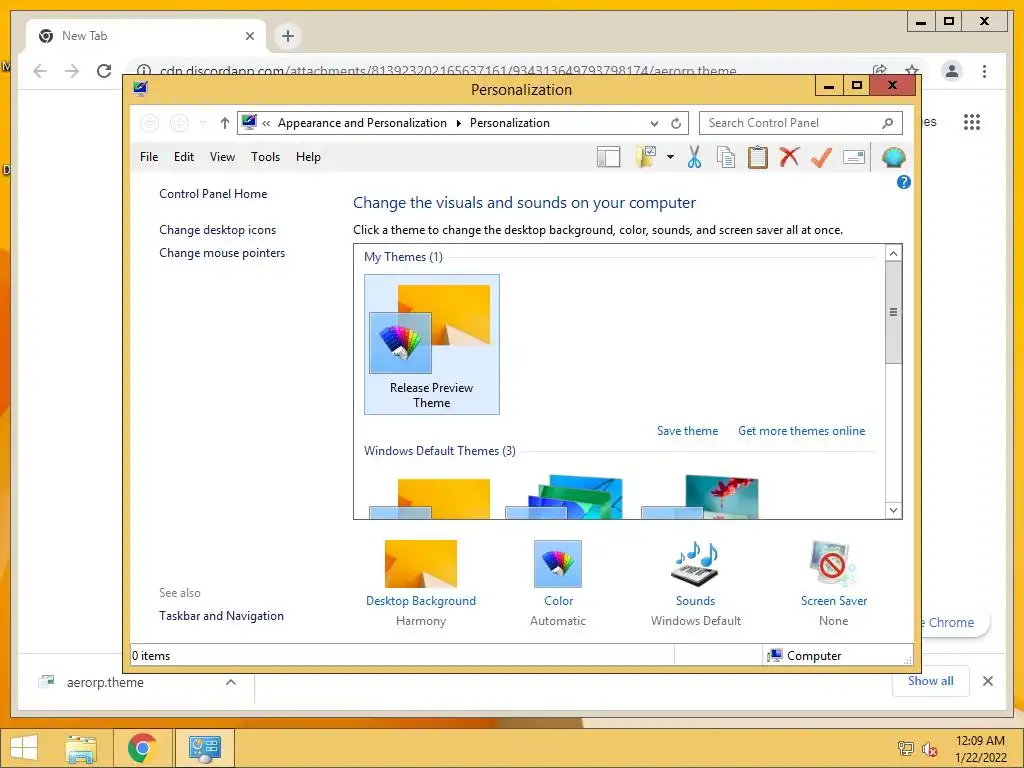This screenshot has height=768, width=1024.
Task: Click the Save theme link
Action: tap(687, 431)
